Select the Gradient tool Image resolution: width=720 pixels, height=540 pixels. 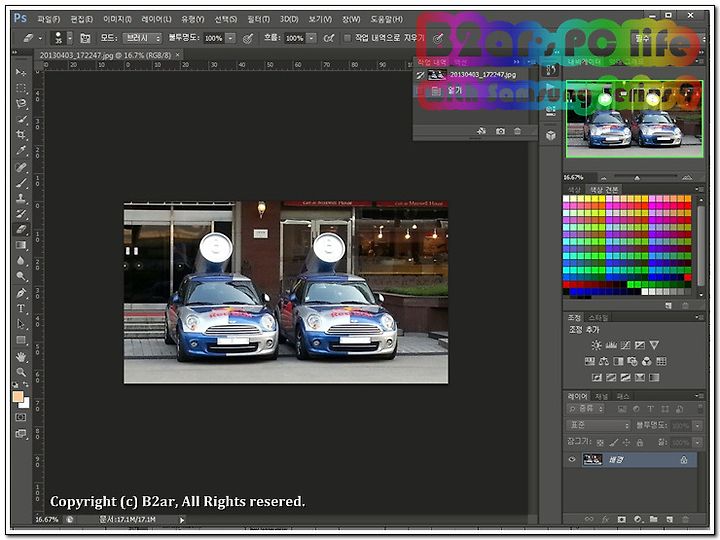[x=21, y=245]
